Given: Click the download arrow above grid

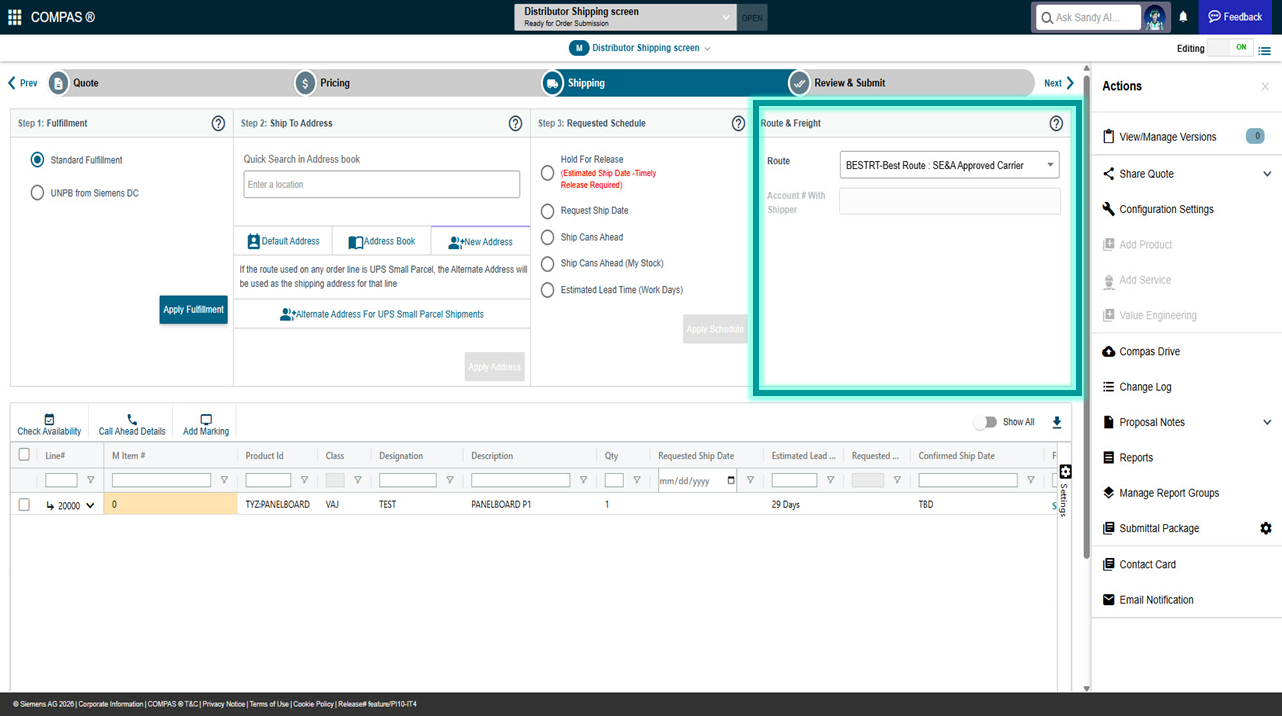Looking at the screenshot, I should point(1057,422).
